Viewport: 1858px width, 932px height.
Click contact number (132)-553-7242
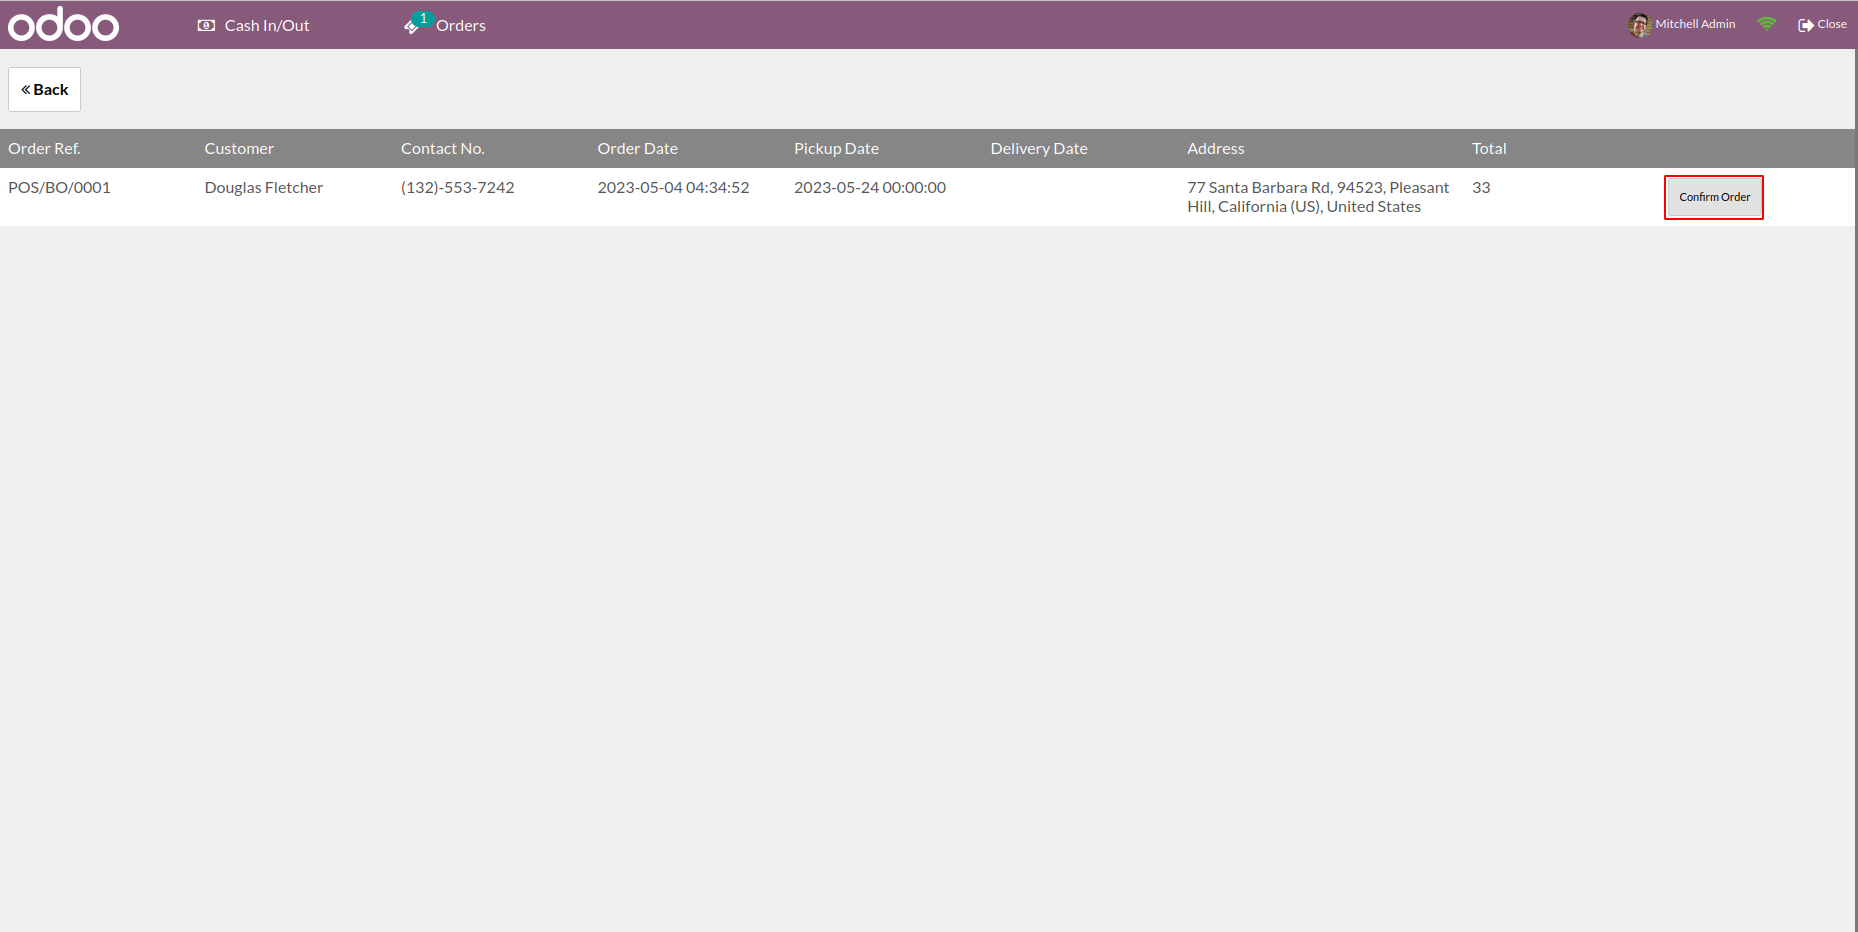[458, 188]
